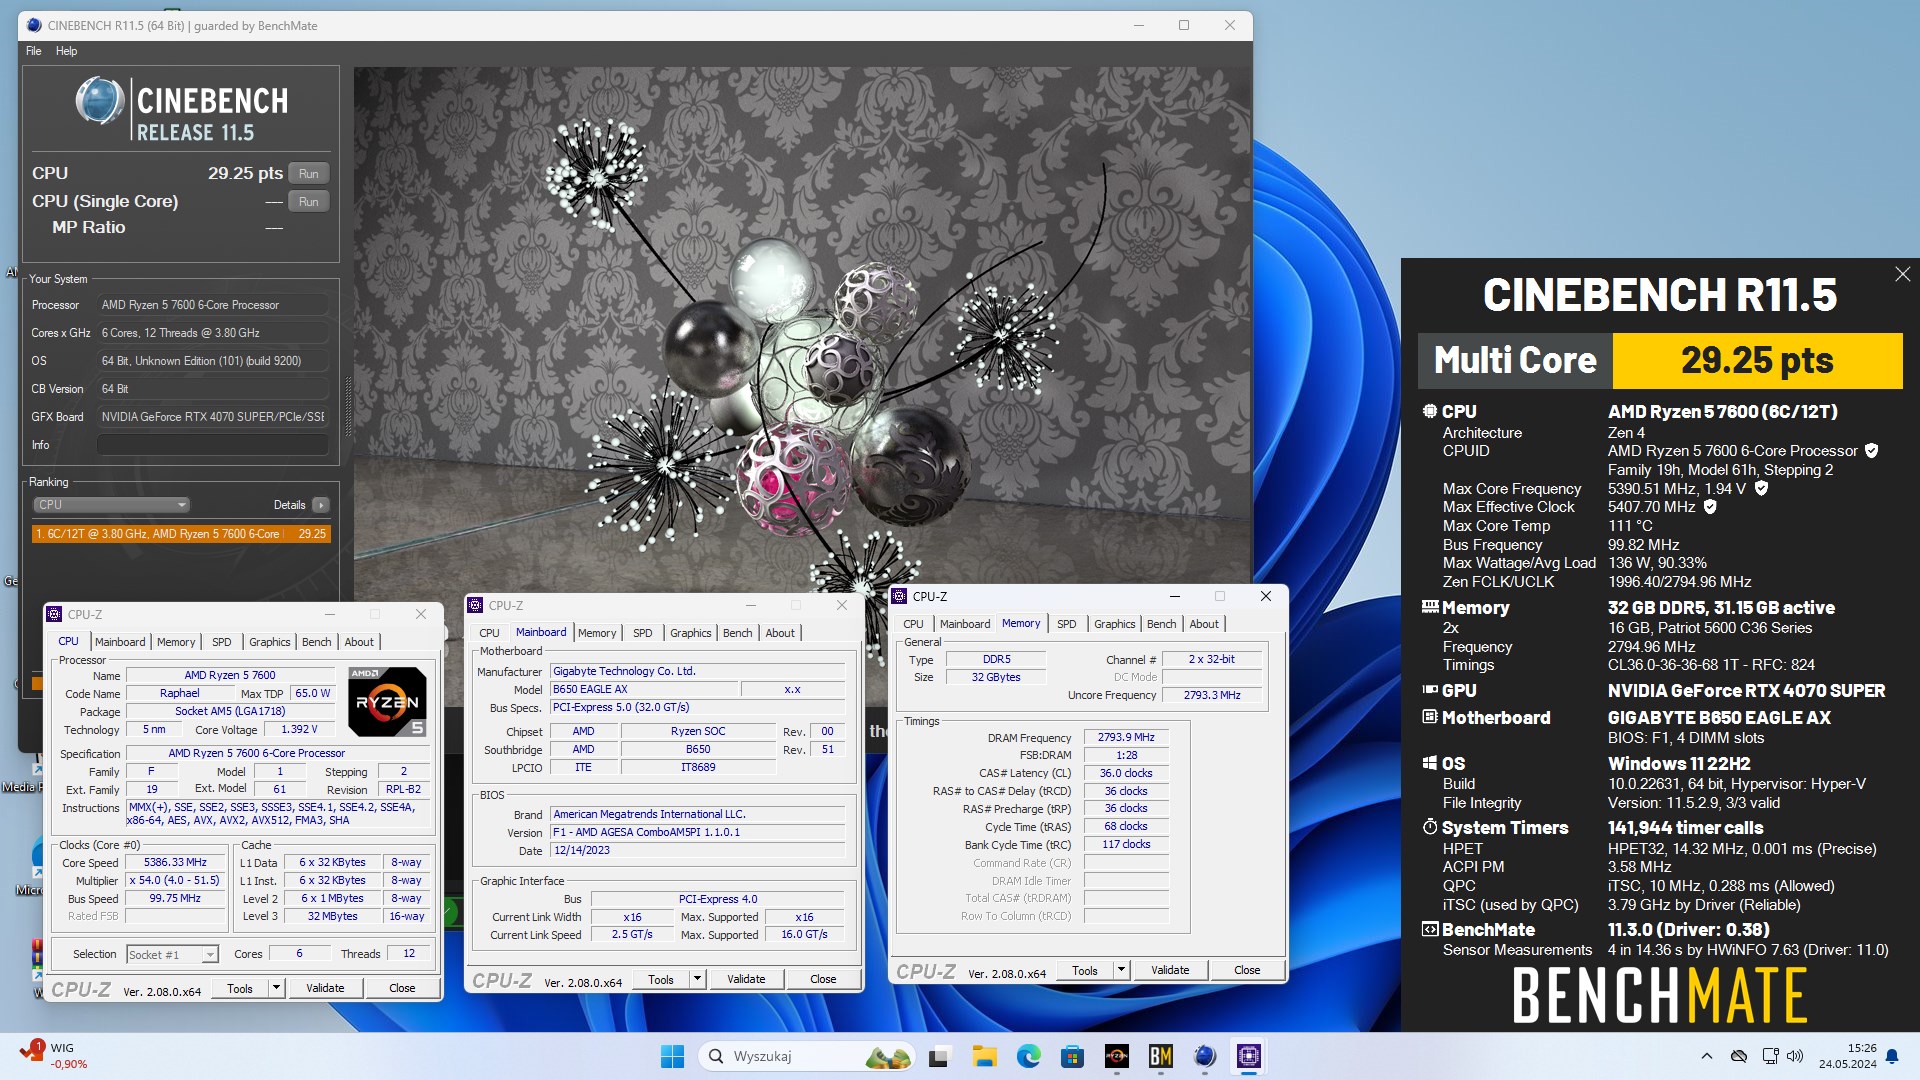
Task: Click Validate in middle CPU-Z window
Action: [x=746, y=979]
